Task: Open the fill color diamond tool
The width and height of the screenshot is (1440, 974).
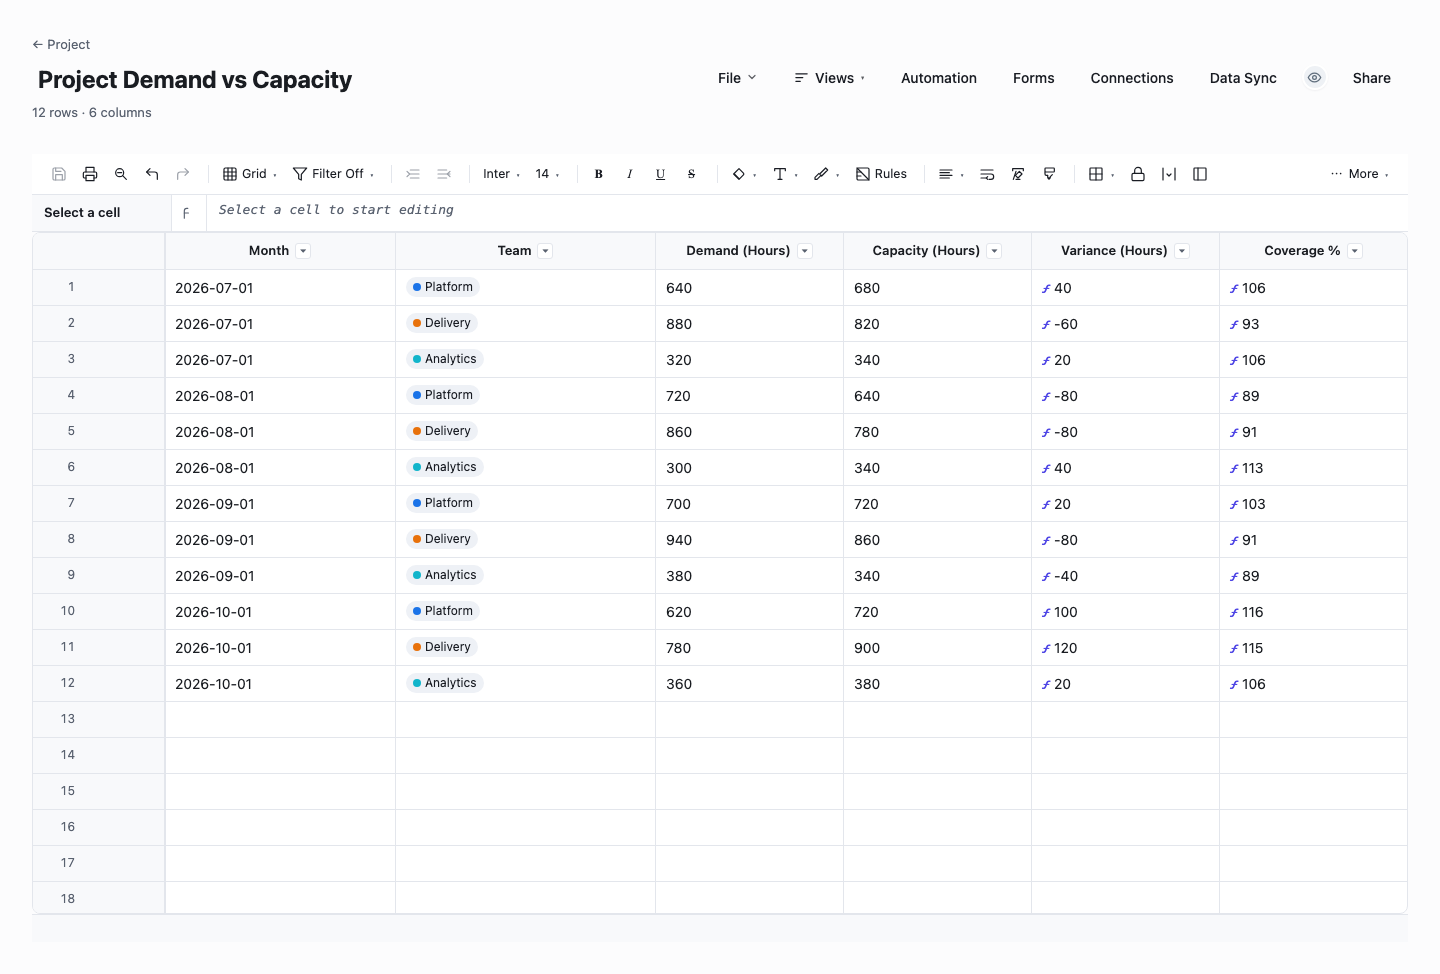Action: coord(744,174)
